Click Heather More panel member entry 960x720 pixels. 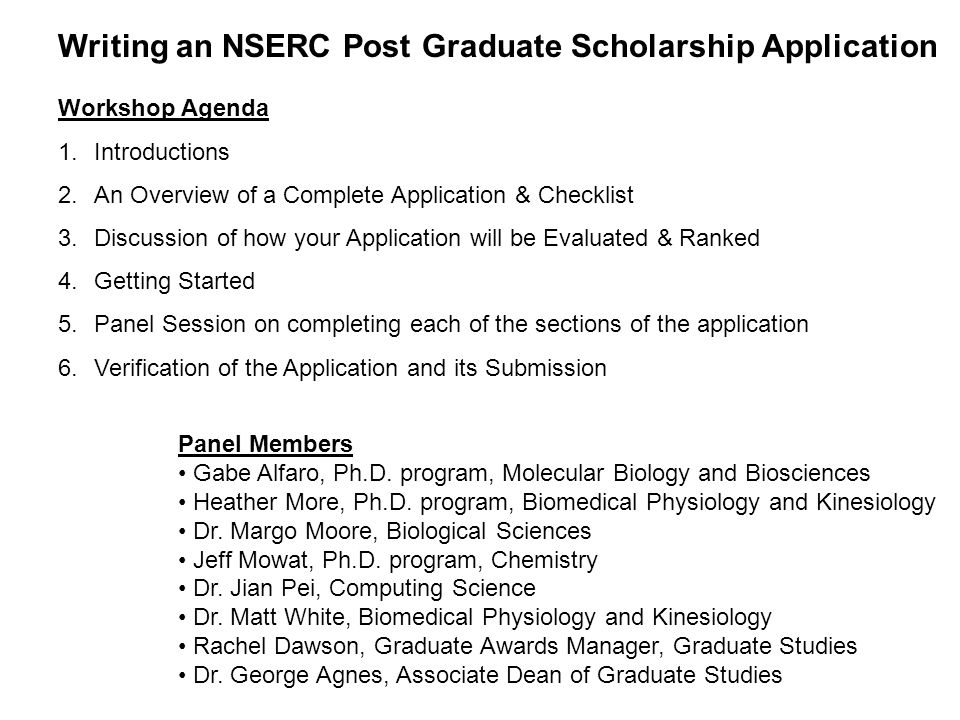(557, 503)
